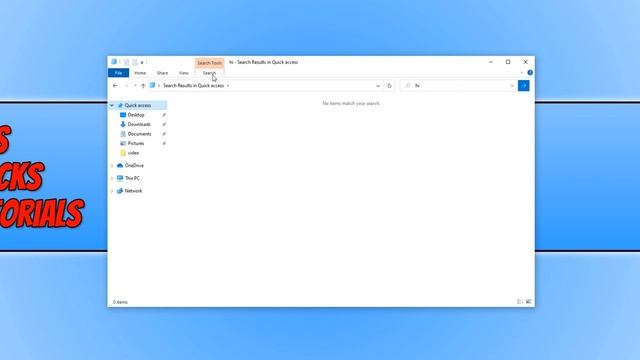Switch to the Share ribbon tab
The height and width of the screenshot is (360, 640).
(162, 73)
